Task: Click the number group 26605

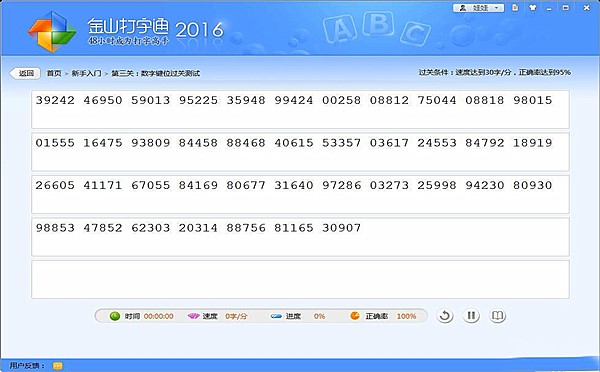Action: (x=55, y=185)
